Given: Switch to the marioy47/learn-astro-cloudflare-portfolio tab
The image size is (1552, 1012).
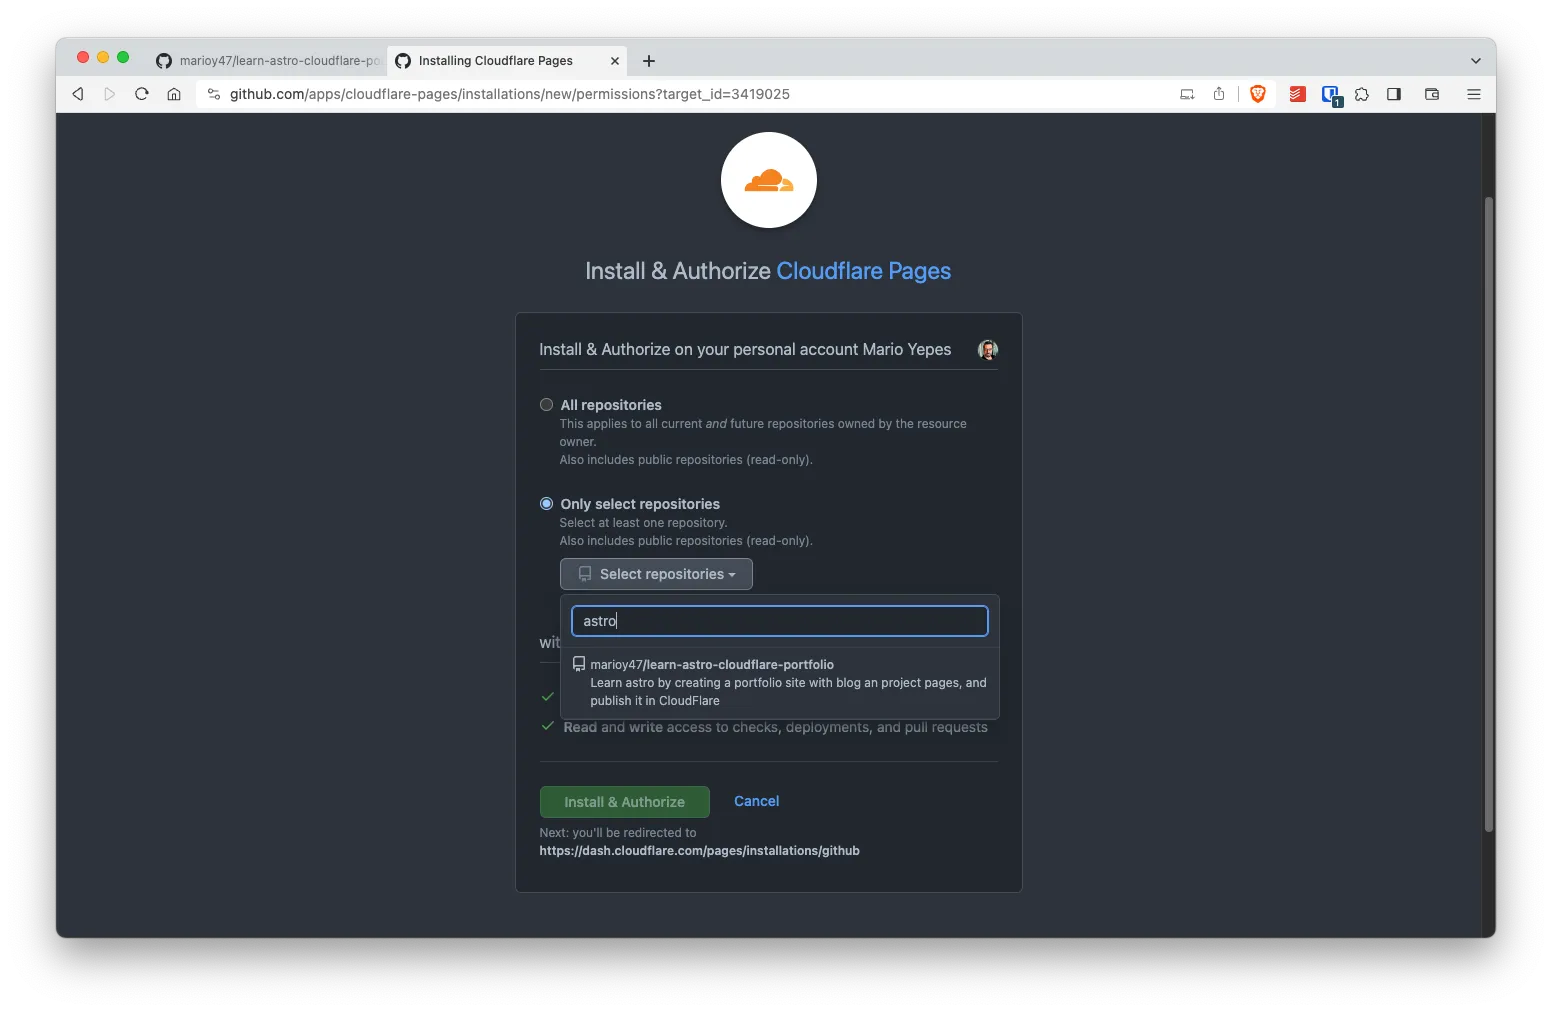Looking at the screenshot, I should (x=268, y=61).
